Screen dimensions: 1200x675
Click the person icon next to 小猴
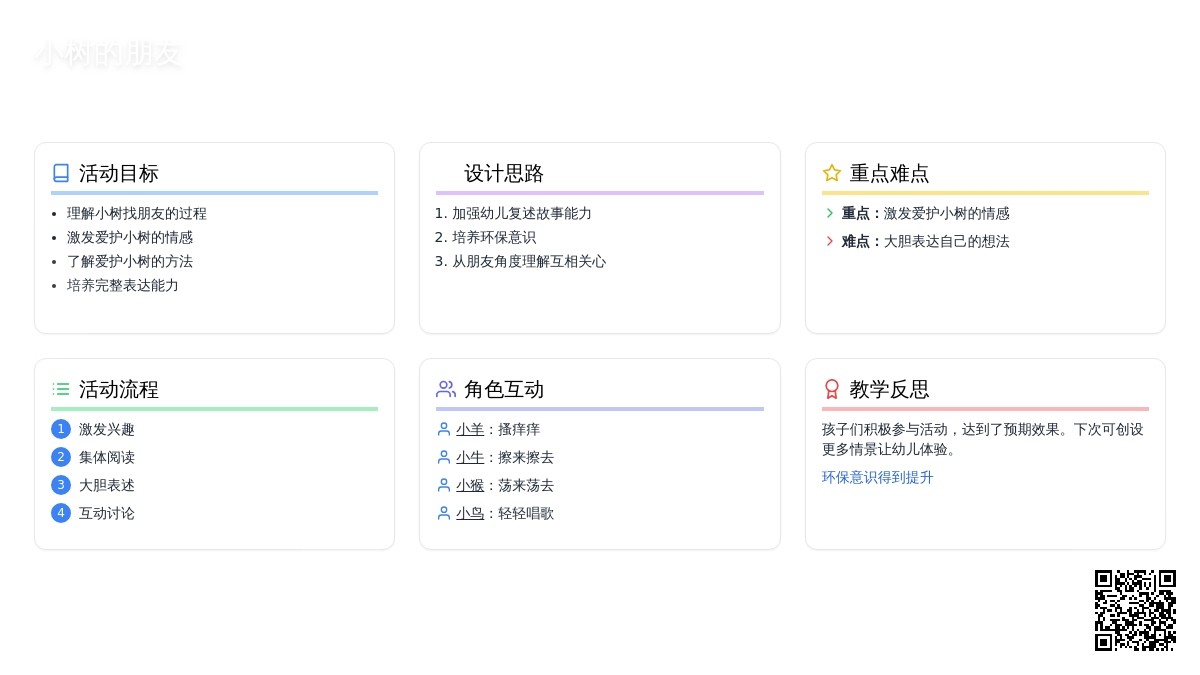click(x=444, y=485)
